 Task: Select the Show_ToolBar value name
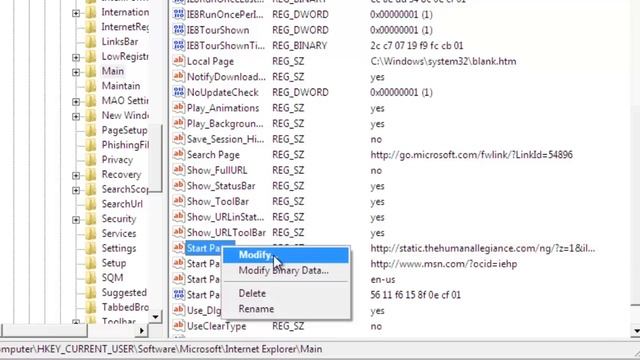click(x=218, y=202)
